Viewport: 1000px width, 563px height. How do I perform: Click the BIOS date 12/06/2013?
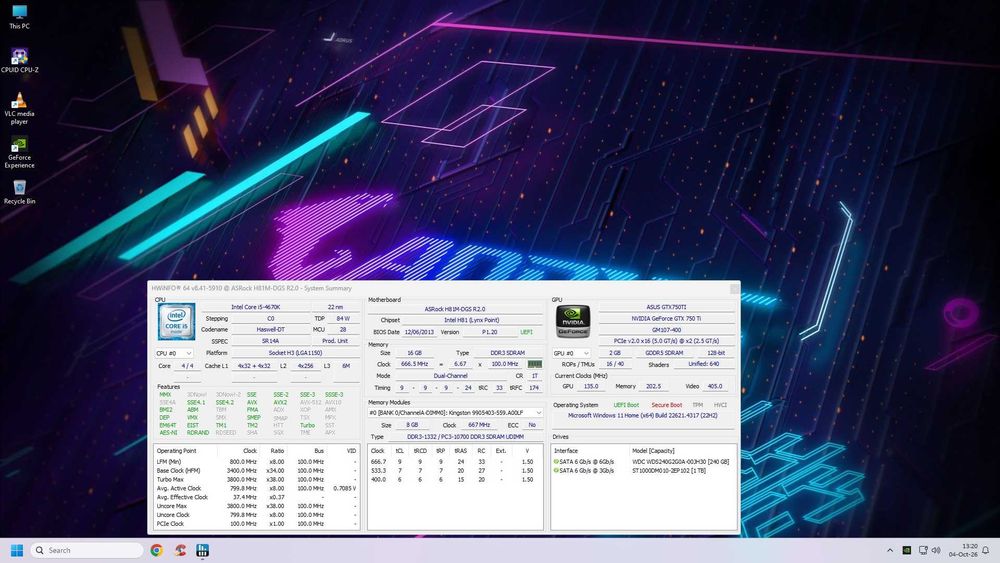point(419,332)
